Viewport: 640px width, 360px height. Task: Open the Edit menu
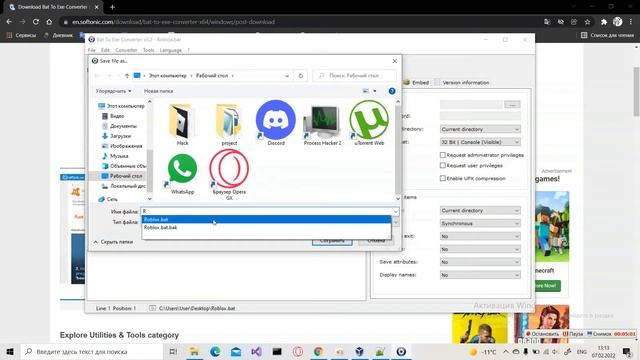pyautogui.click(x=105, y=50)
